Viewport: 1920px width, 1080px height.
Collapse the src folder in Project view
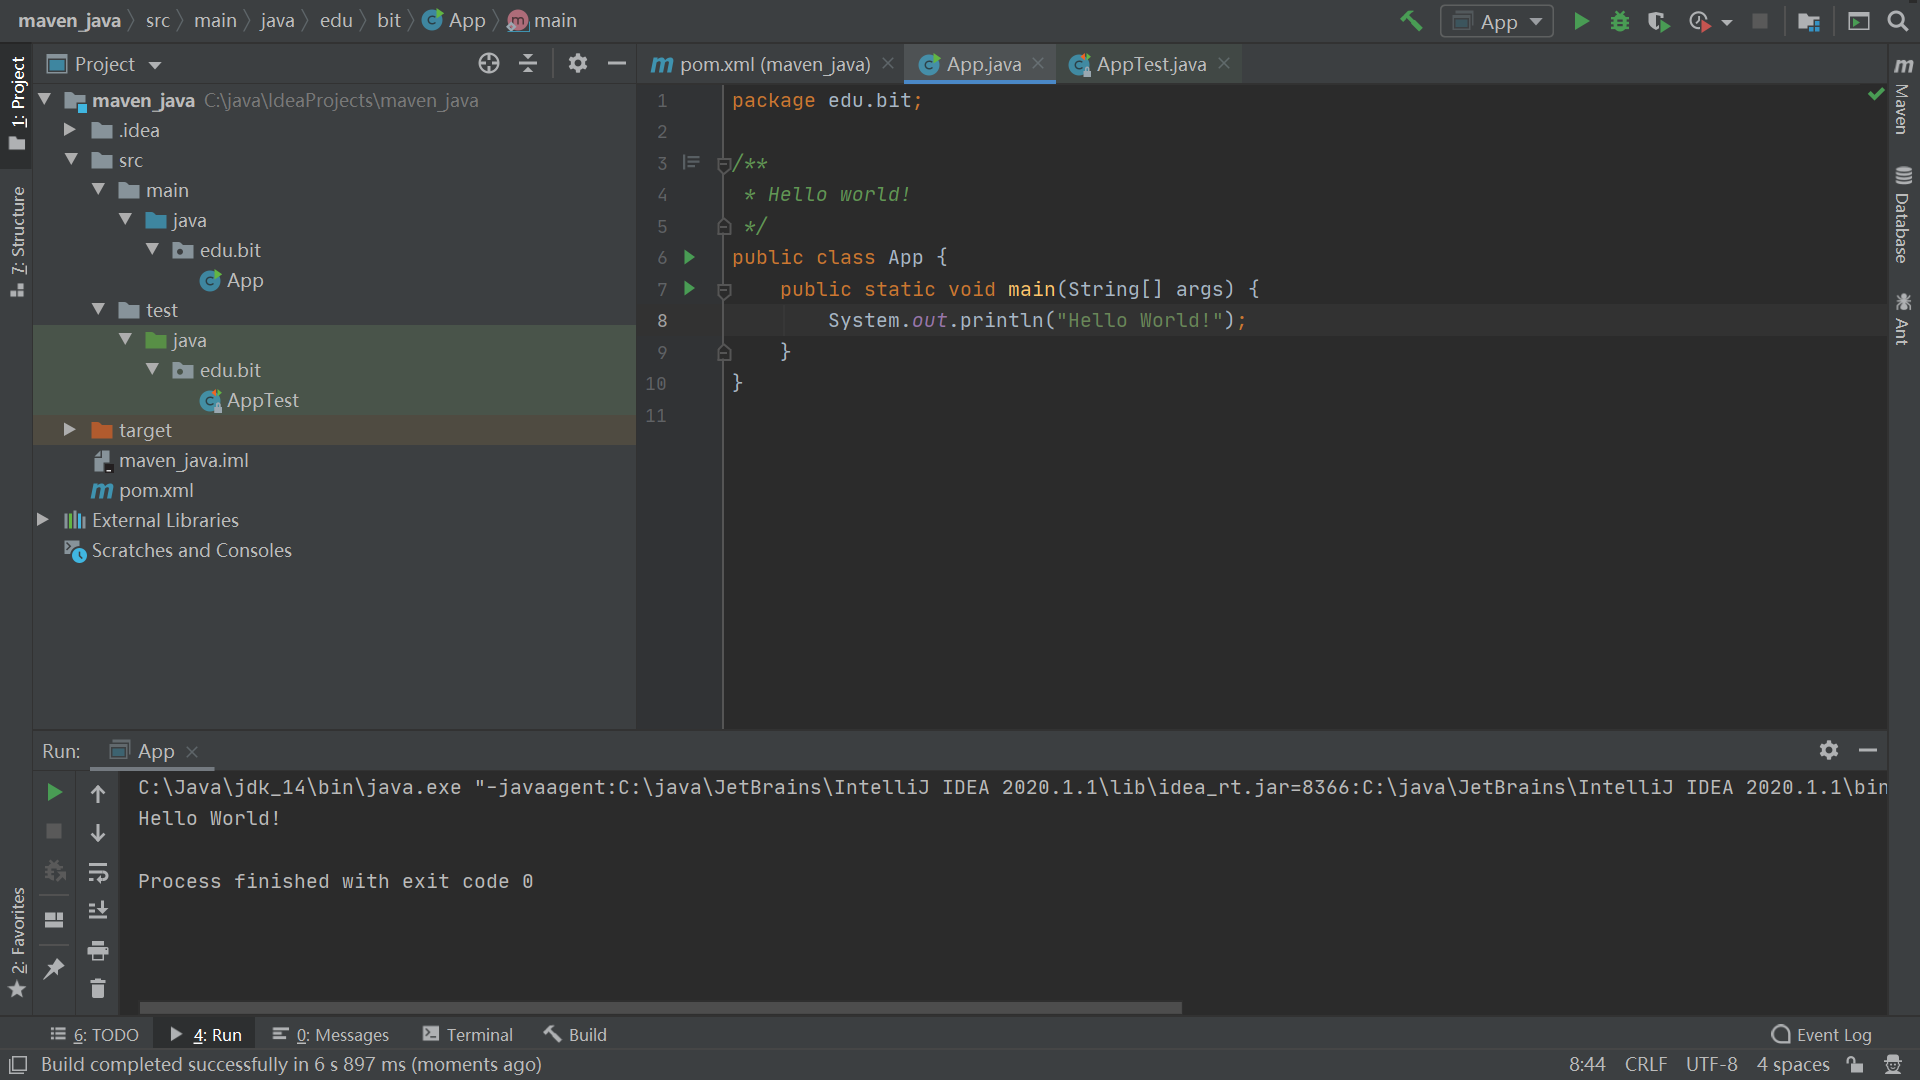71,159
